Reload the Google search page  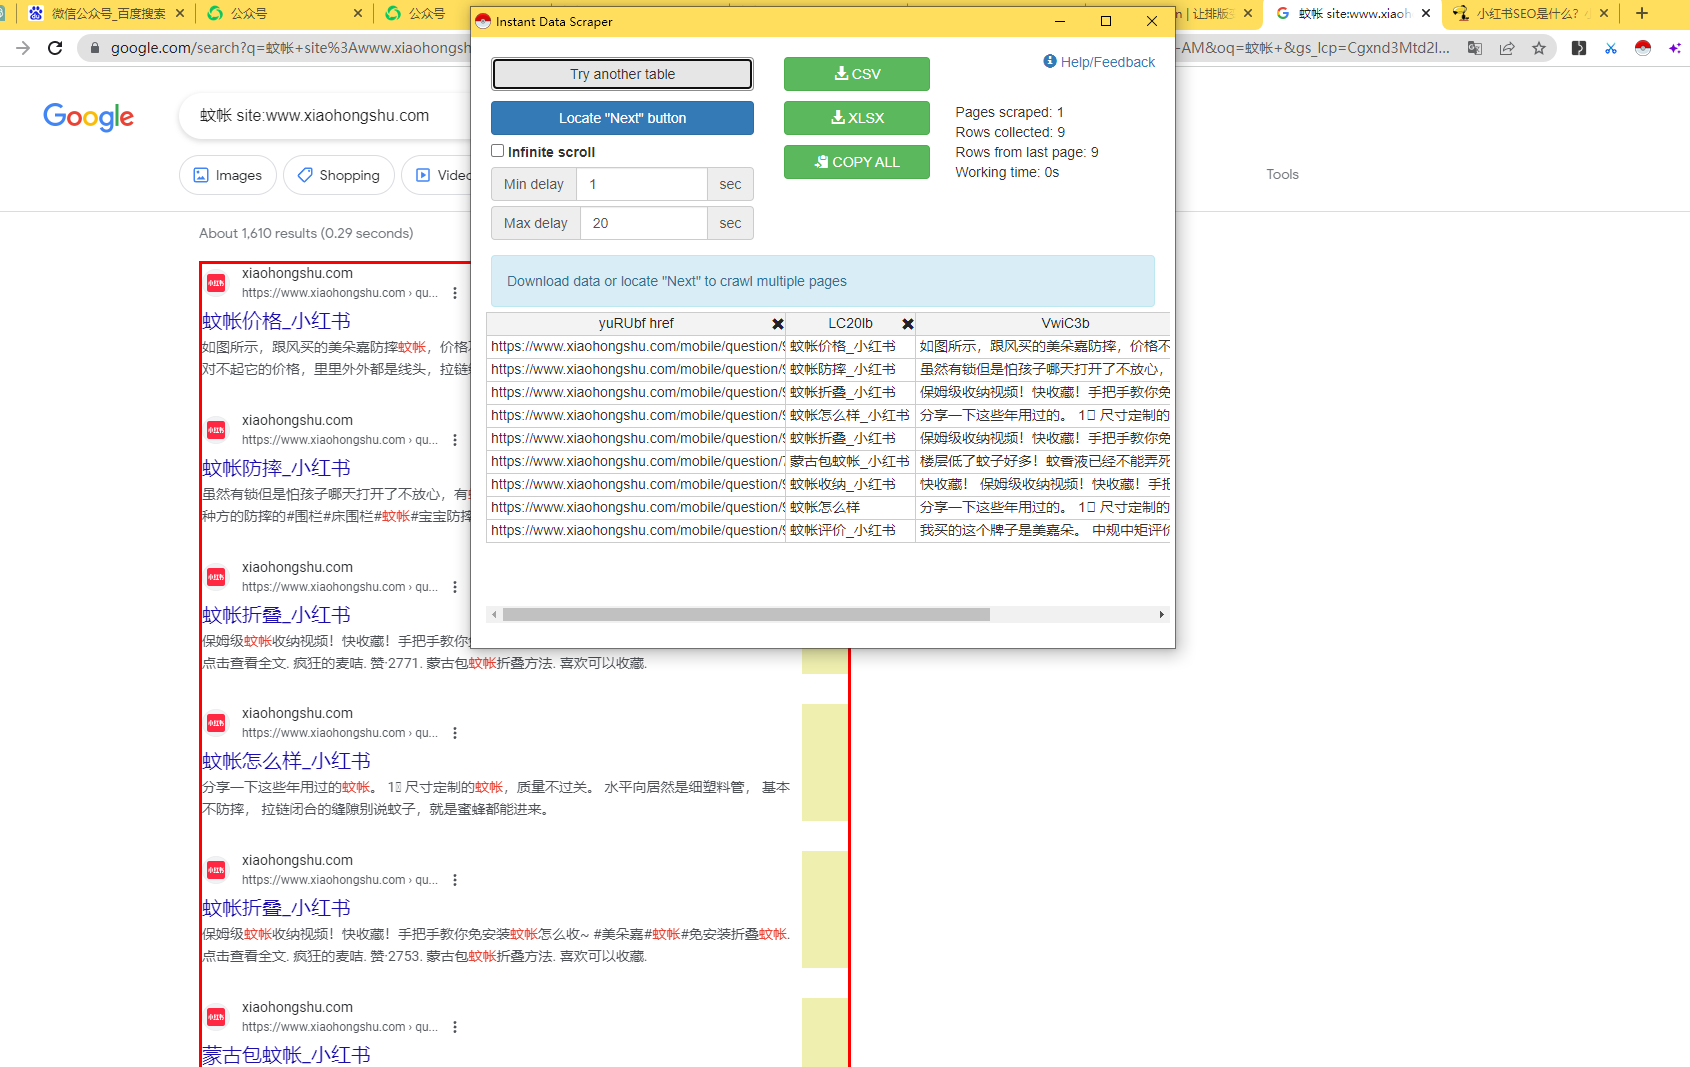coord(55,48)
